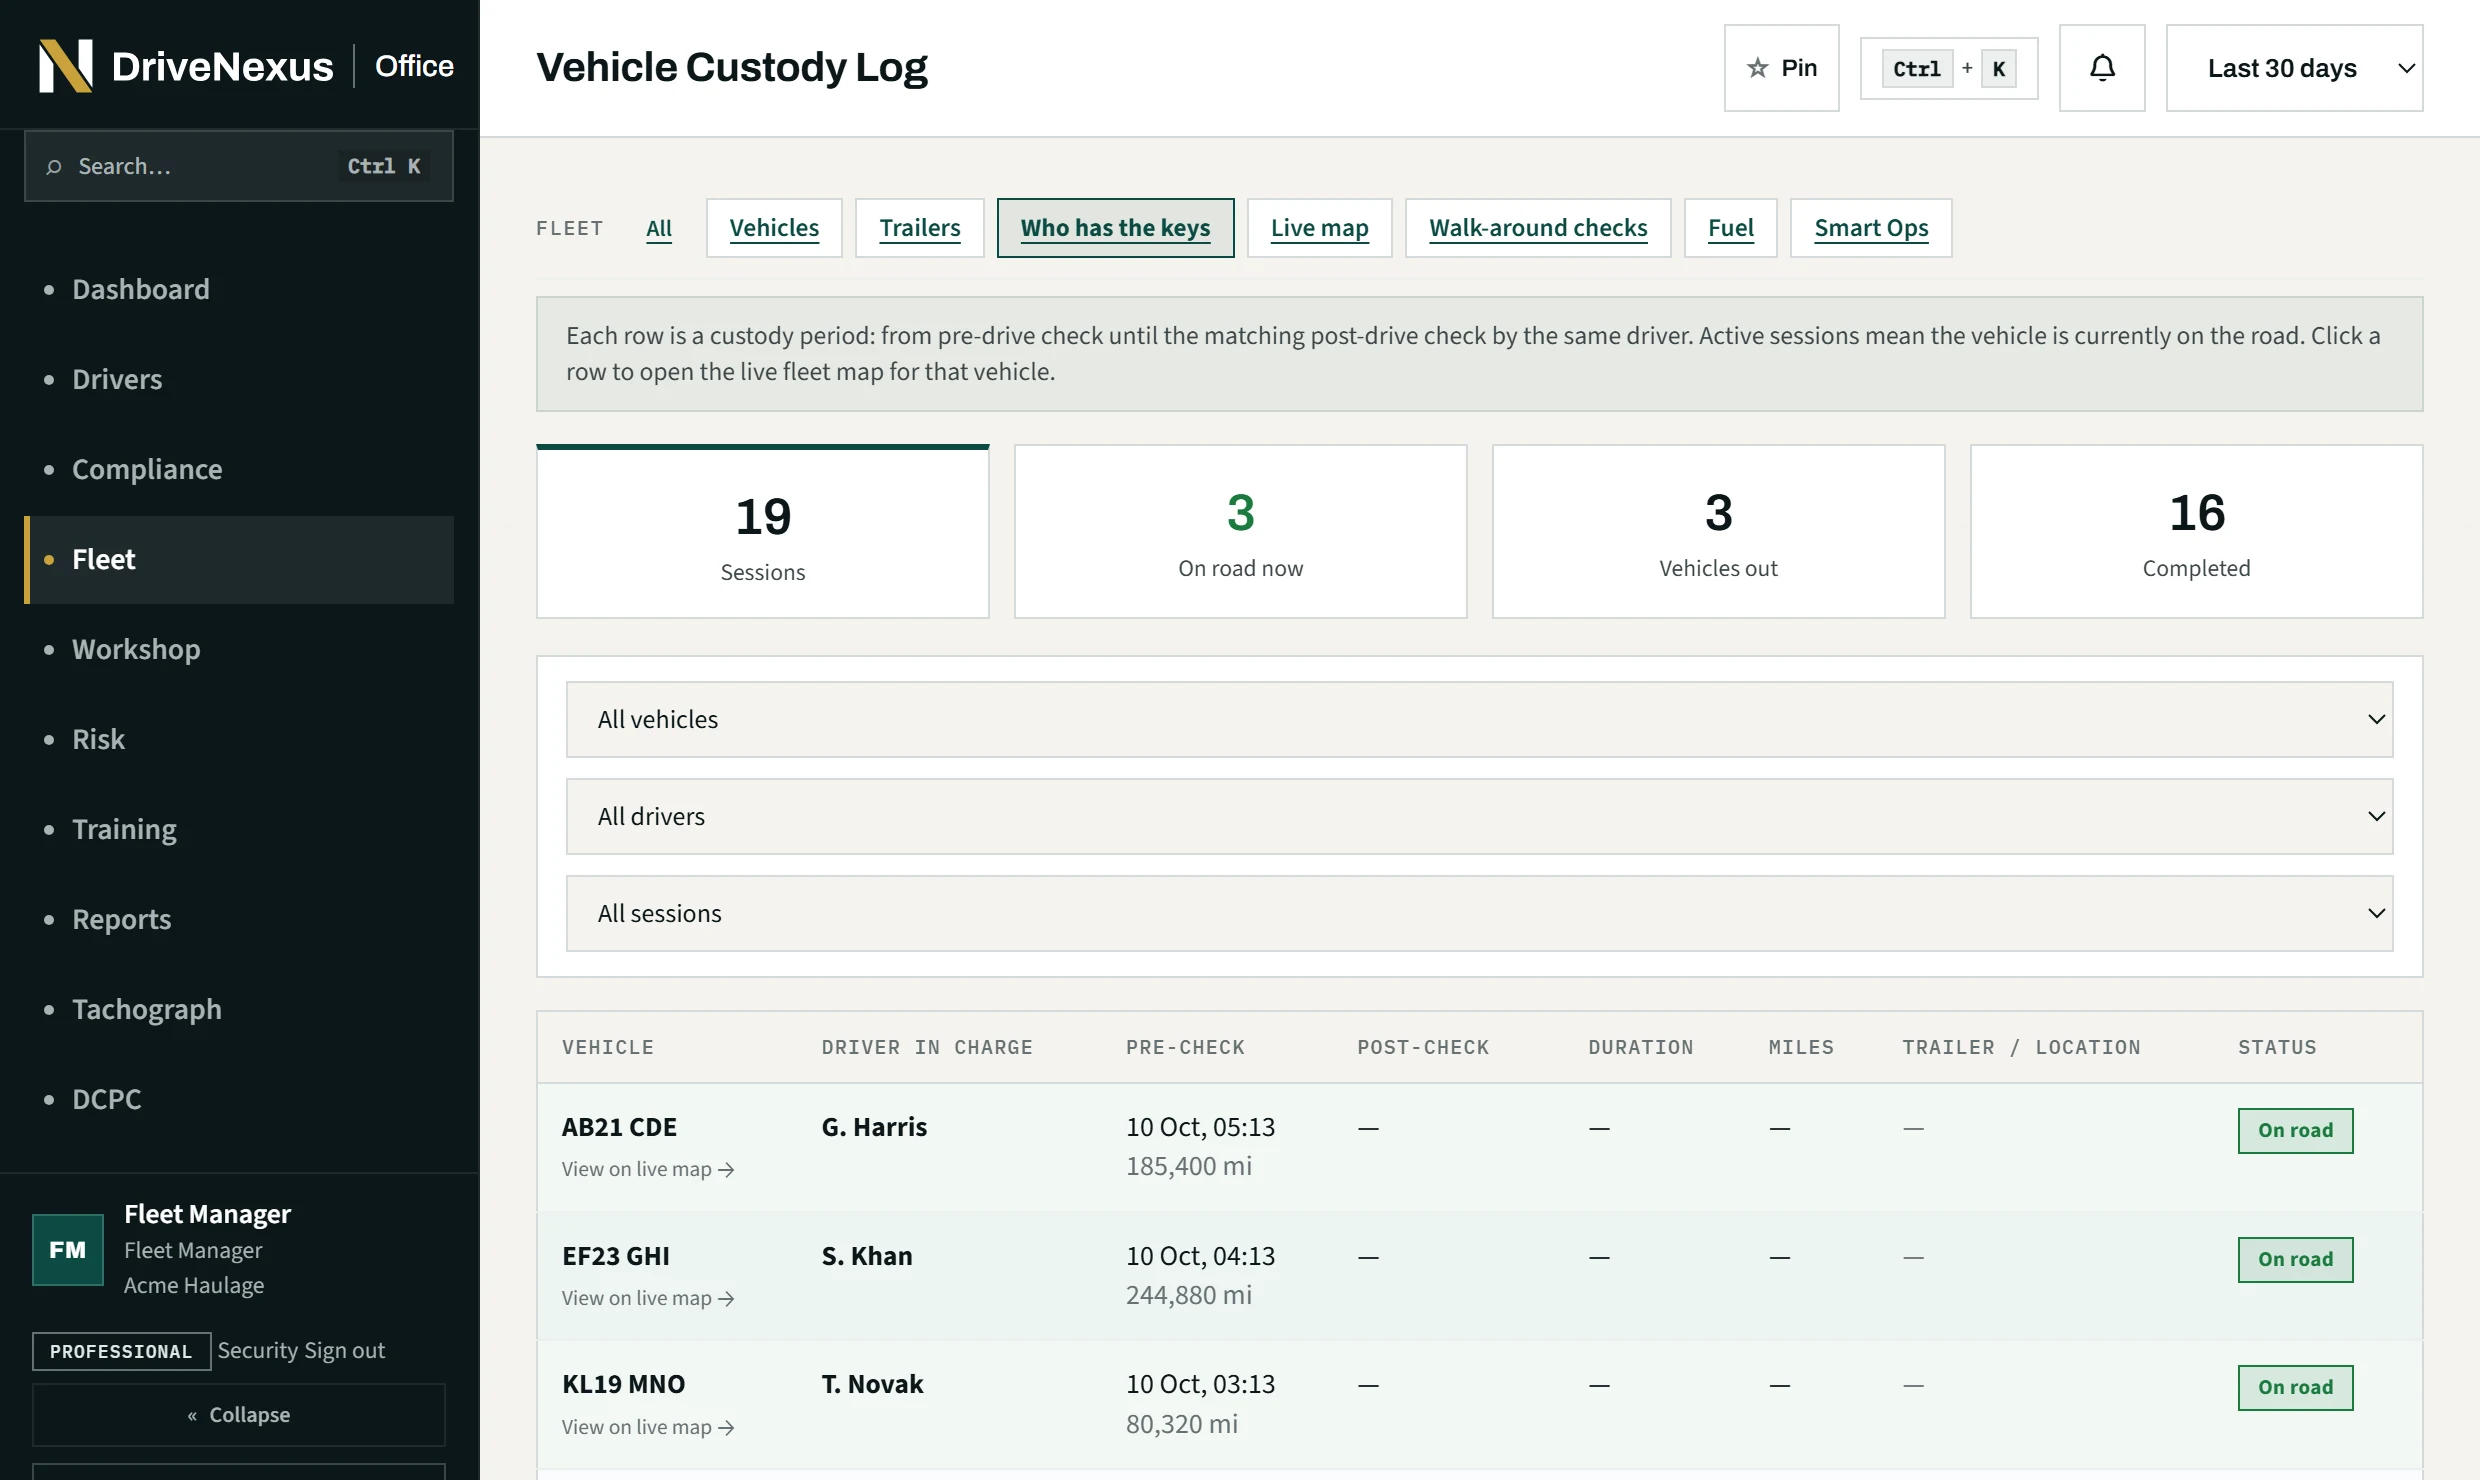
Task: Select the All fleet tab
Action: (659, 228)
